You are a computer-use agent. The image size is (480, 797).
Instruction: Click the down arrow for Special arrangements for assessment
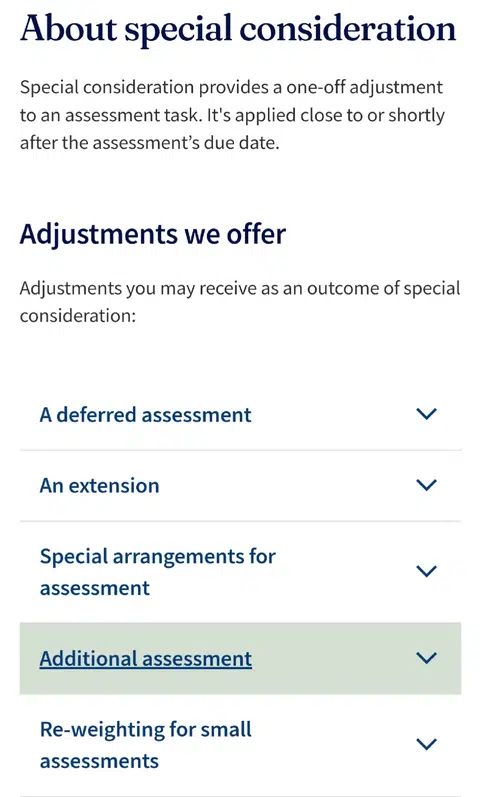[426, 571]
